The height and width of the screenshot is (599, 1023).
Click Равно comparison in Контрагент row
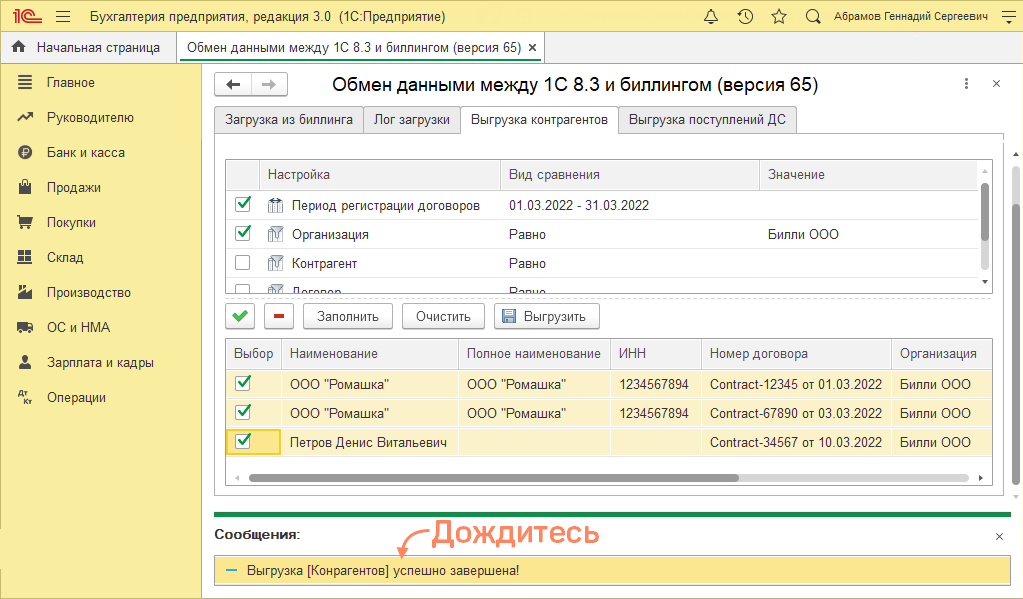pos(527,264)
